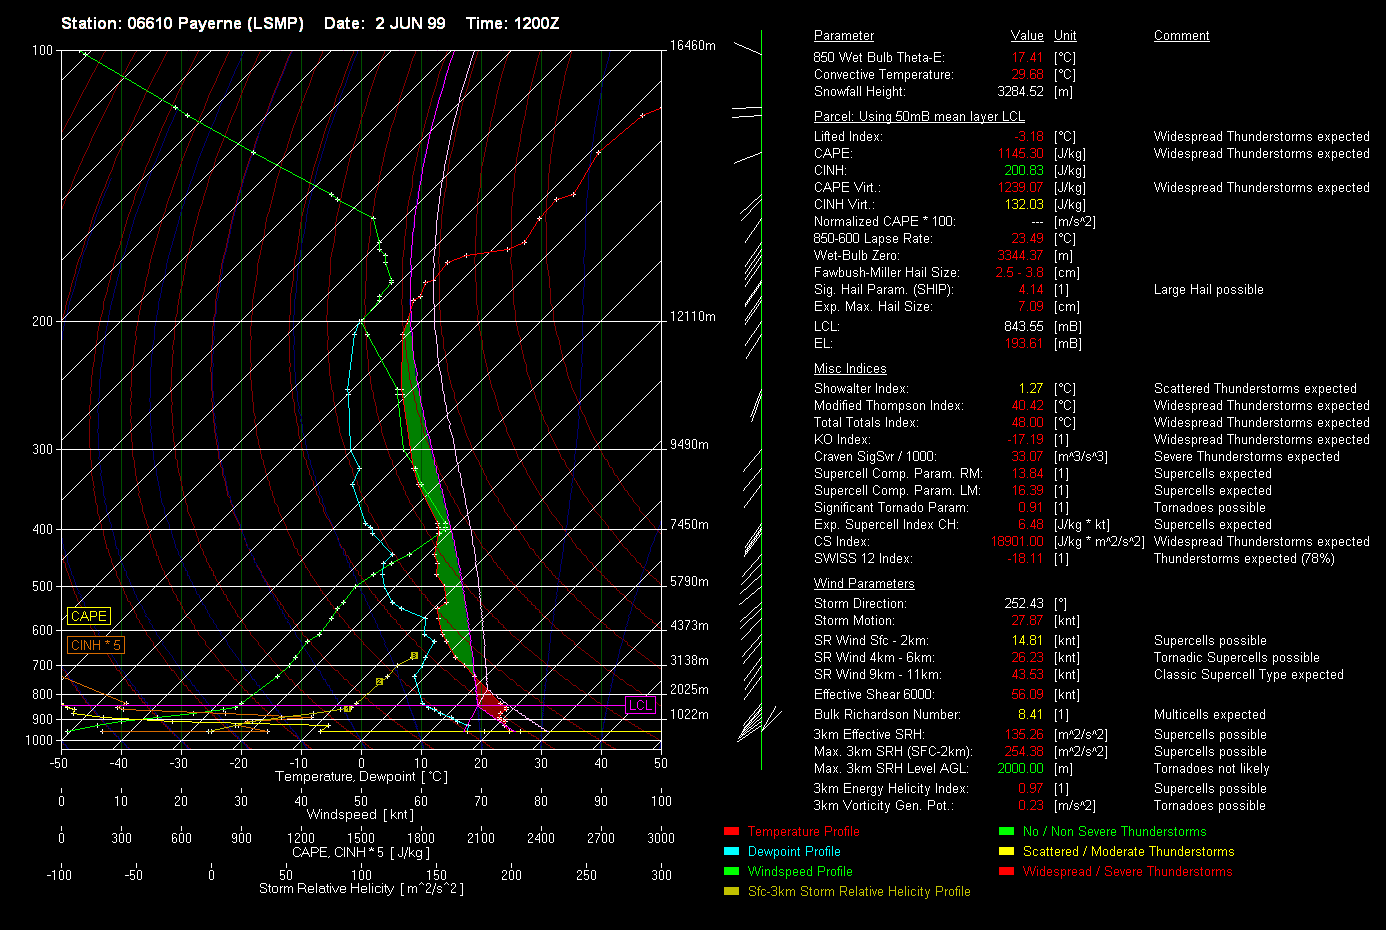Click the cyan Dewpoint Profile legend square

(x=731, y=852)
